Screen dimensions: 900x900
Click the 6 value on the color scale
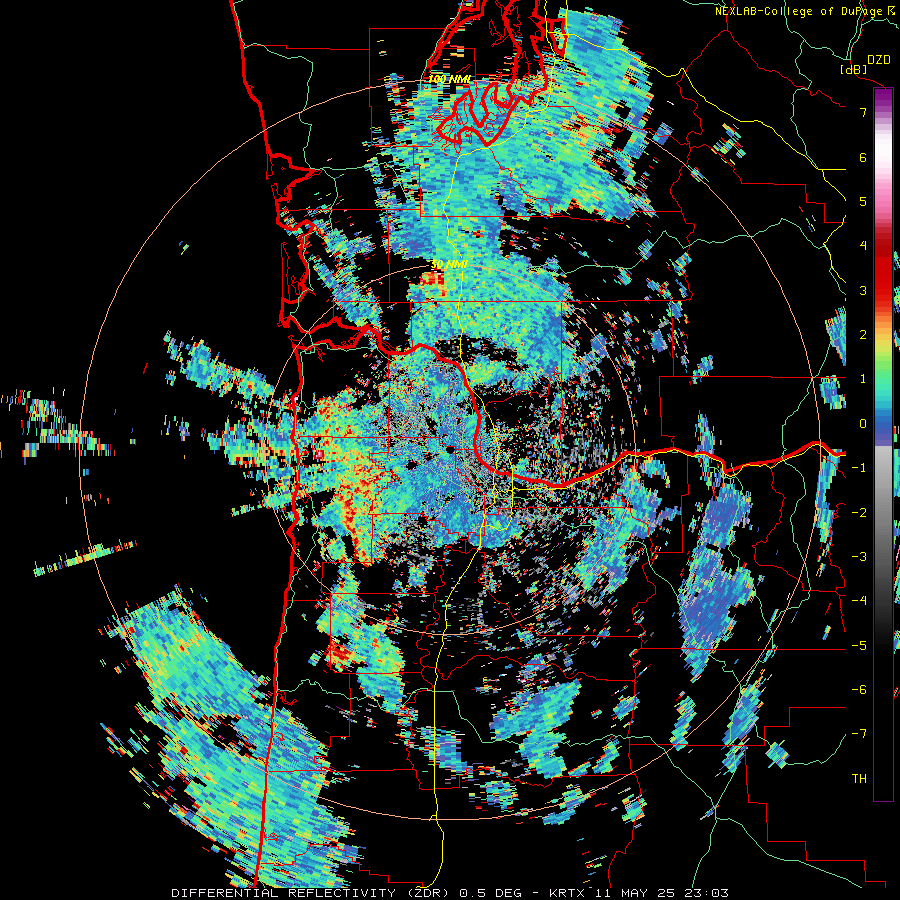[x=863, y=157]
